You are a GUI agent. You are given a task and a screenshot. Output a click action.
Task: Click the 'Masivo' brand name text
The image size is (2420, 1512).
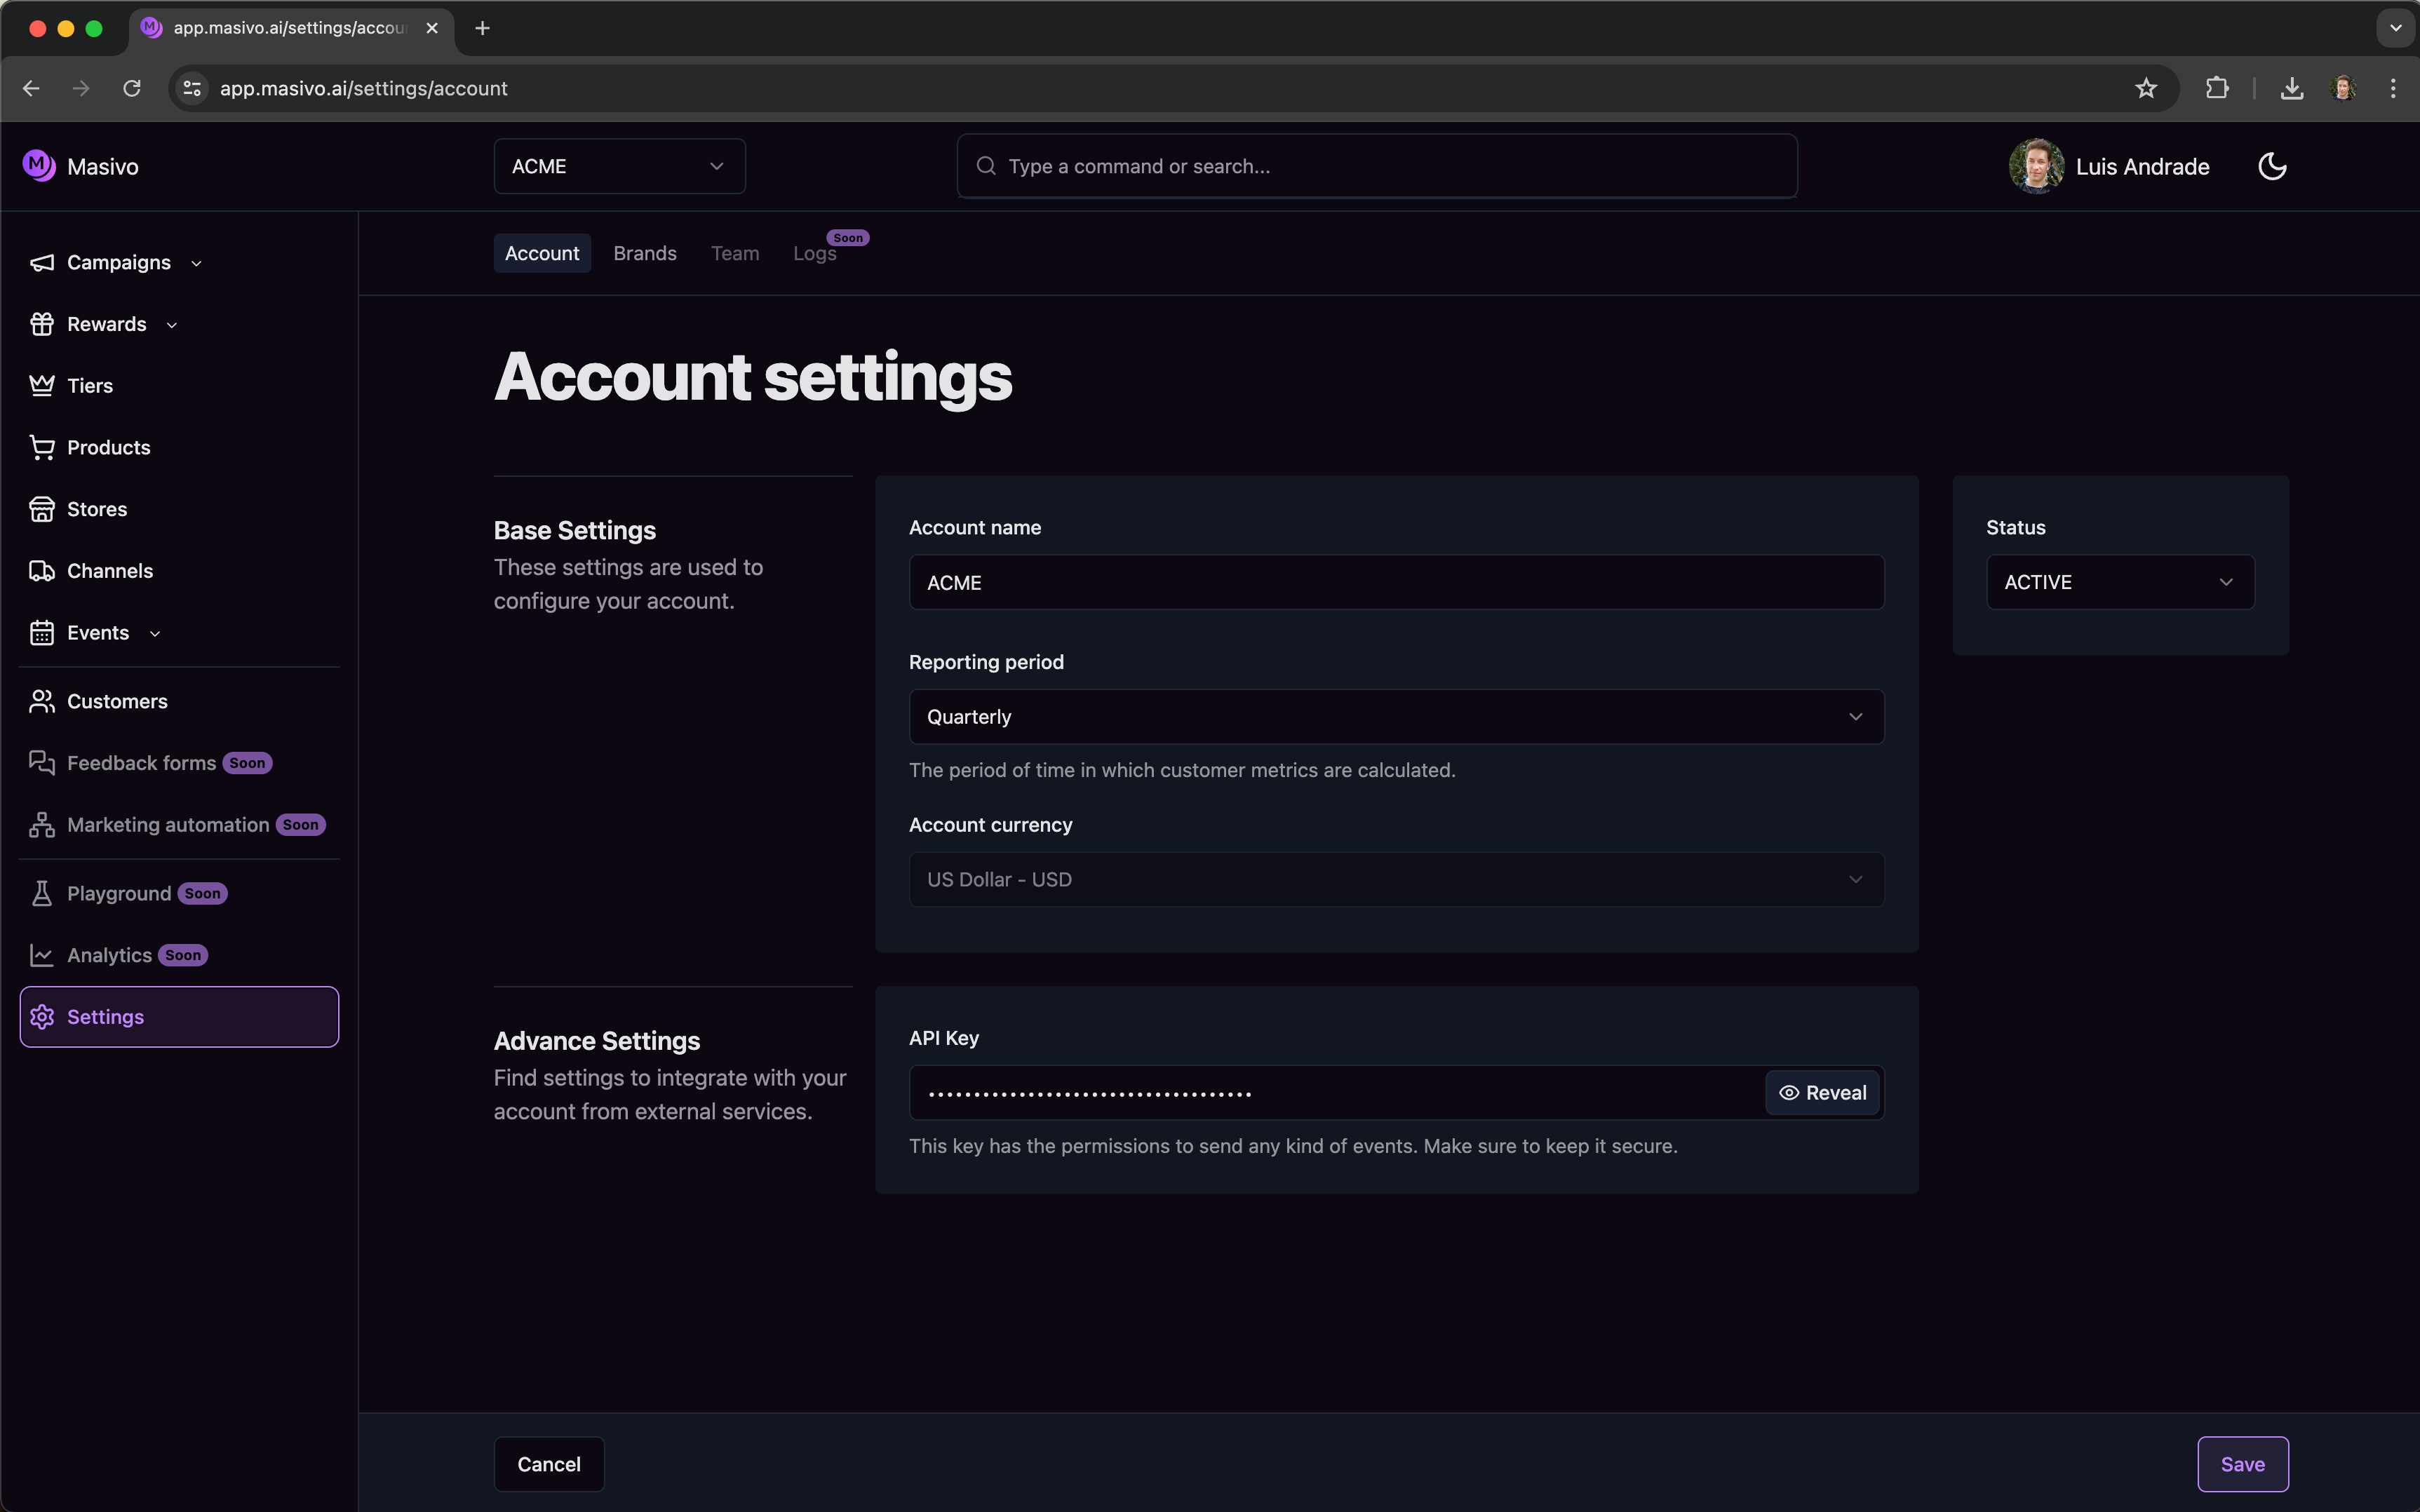(x=103, y=167)
